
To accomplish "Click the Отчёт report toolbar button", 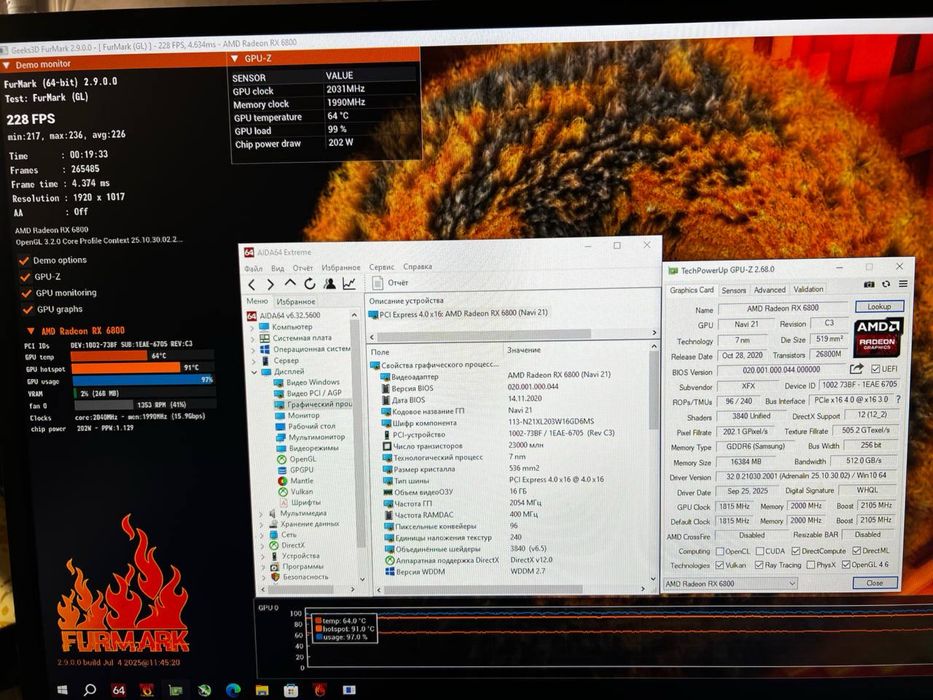I will 390,283.
